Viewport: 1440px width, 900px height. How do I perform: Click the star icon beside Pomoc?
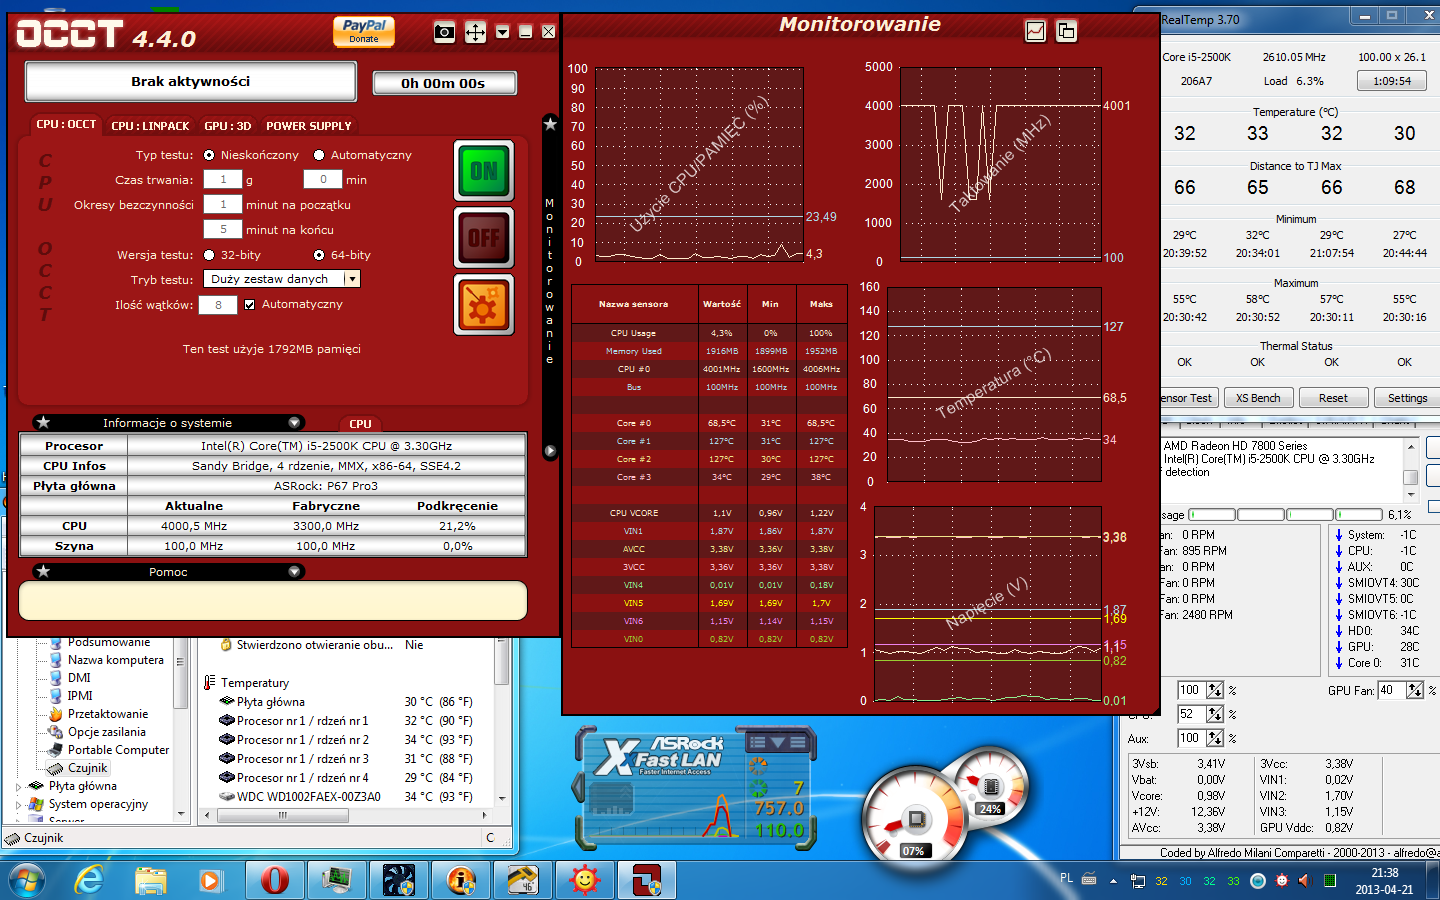[43, 571]
